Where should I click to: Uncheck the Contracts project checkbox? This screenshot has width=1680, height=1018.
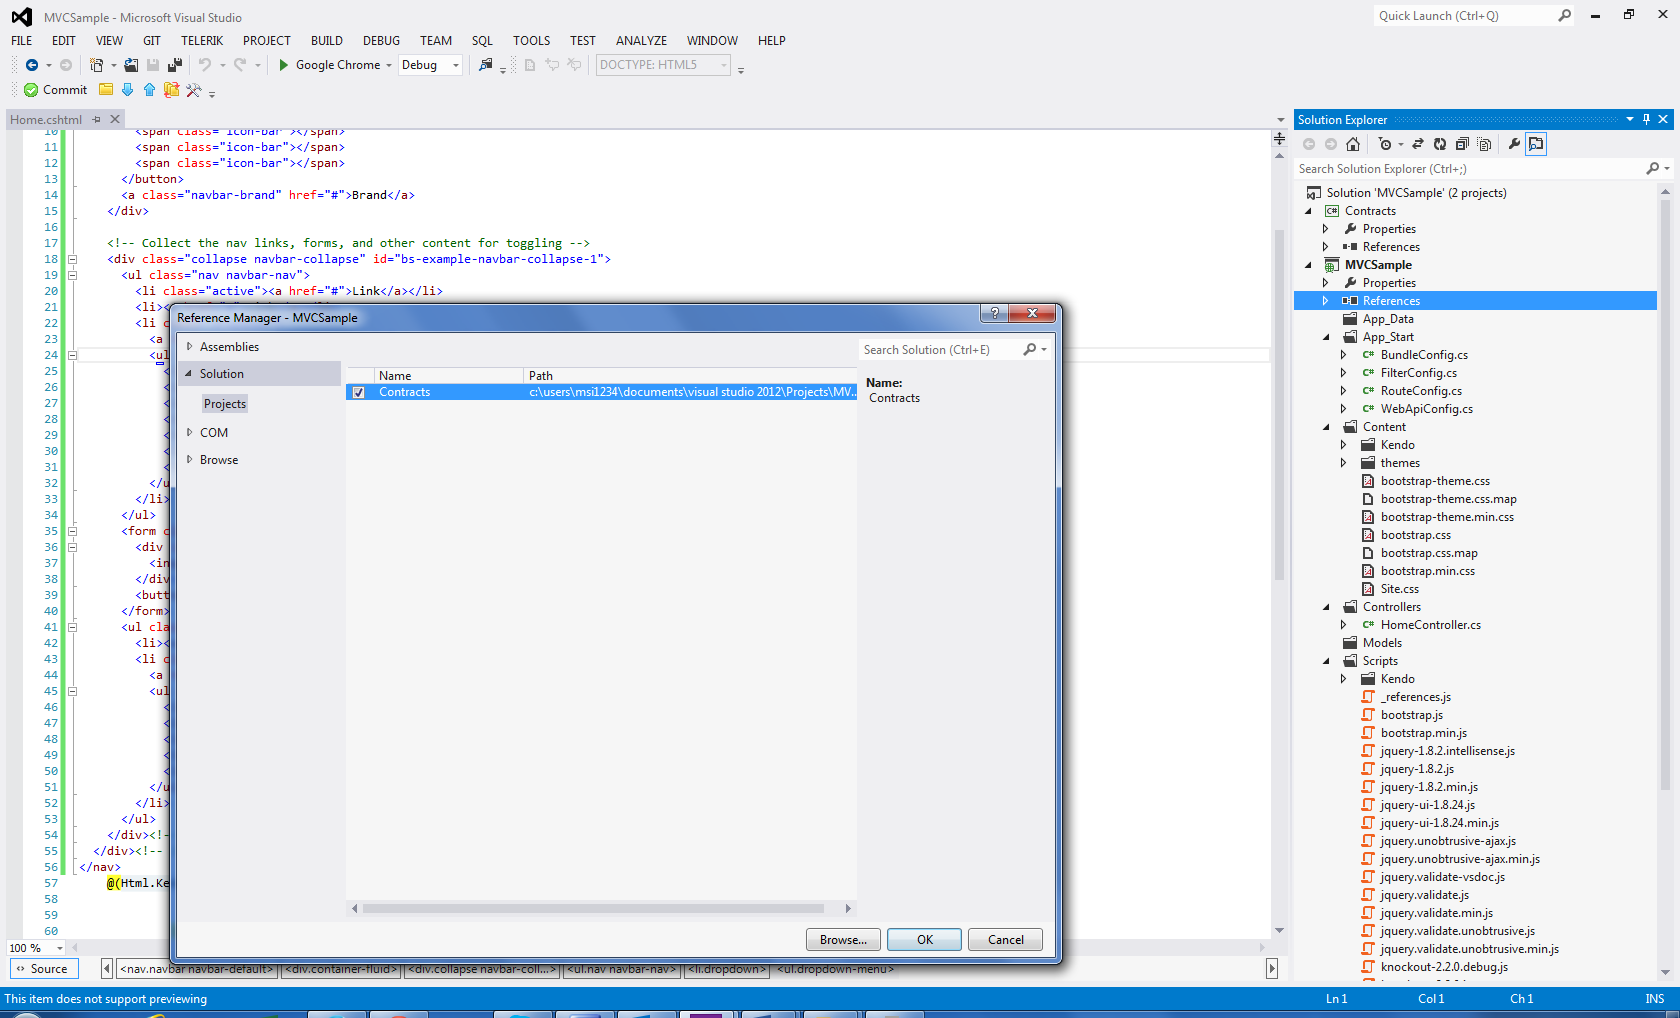358,392
